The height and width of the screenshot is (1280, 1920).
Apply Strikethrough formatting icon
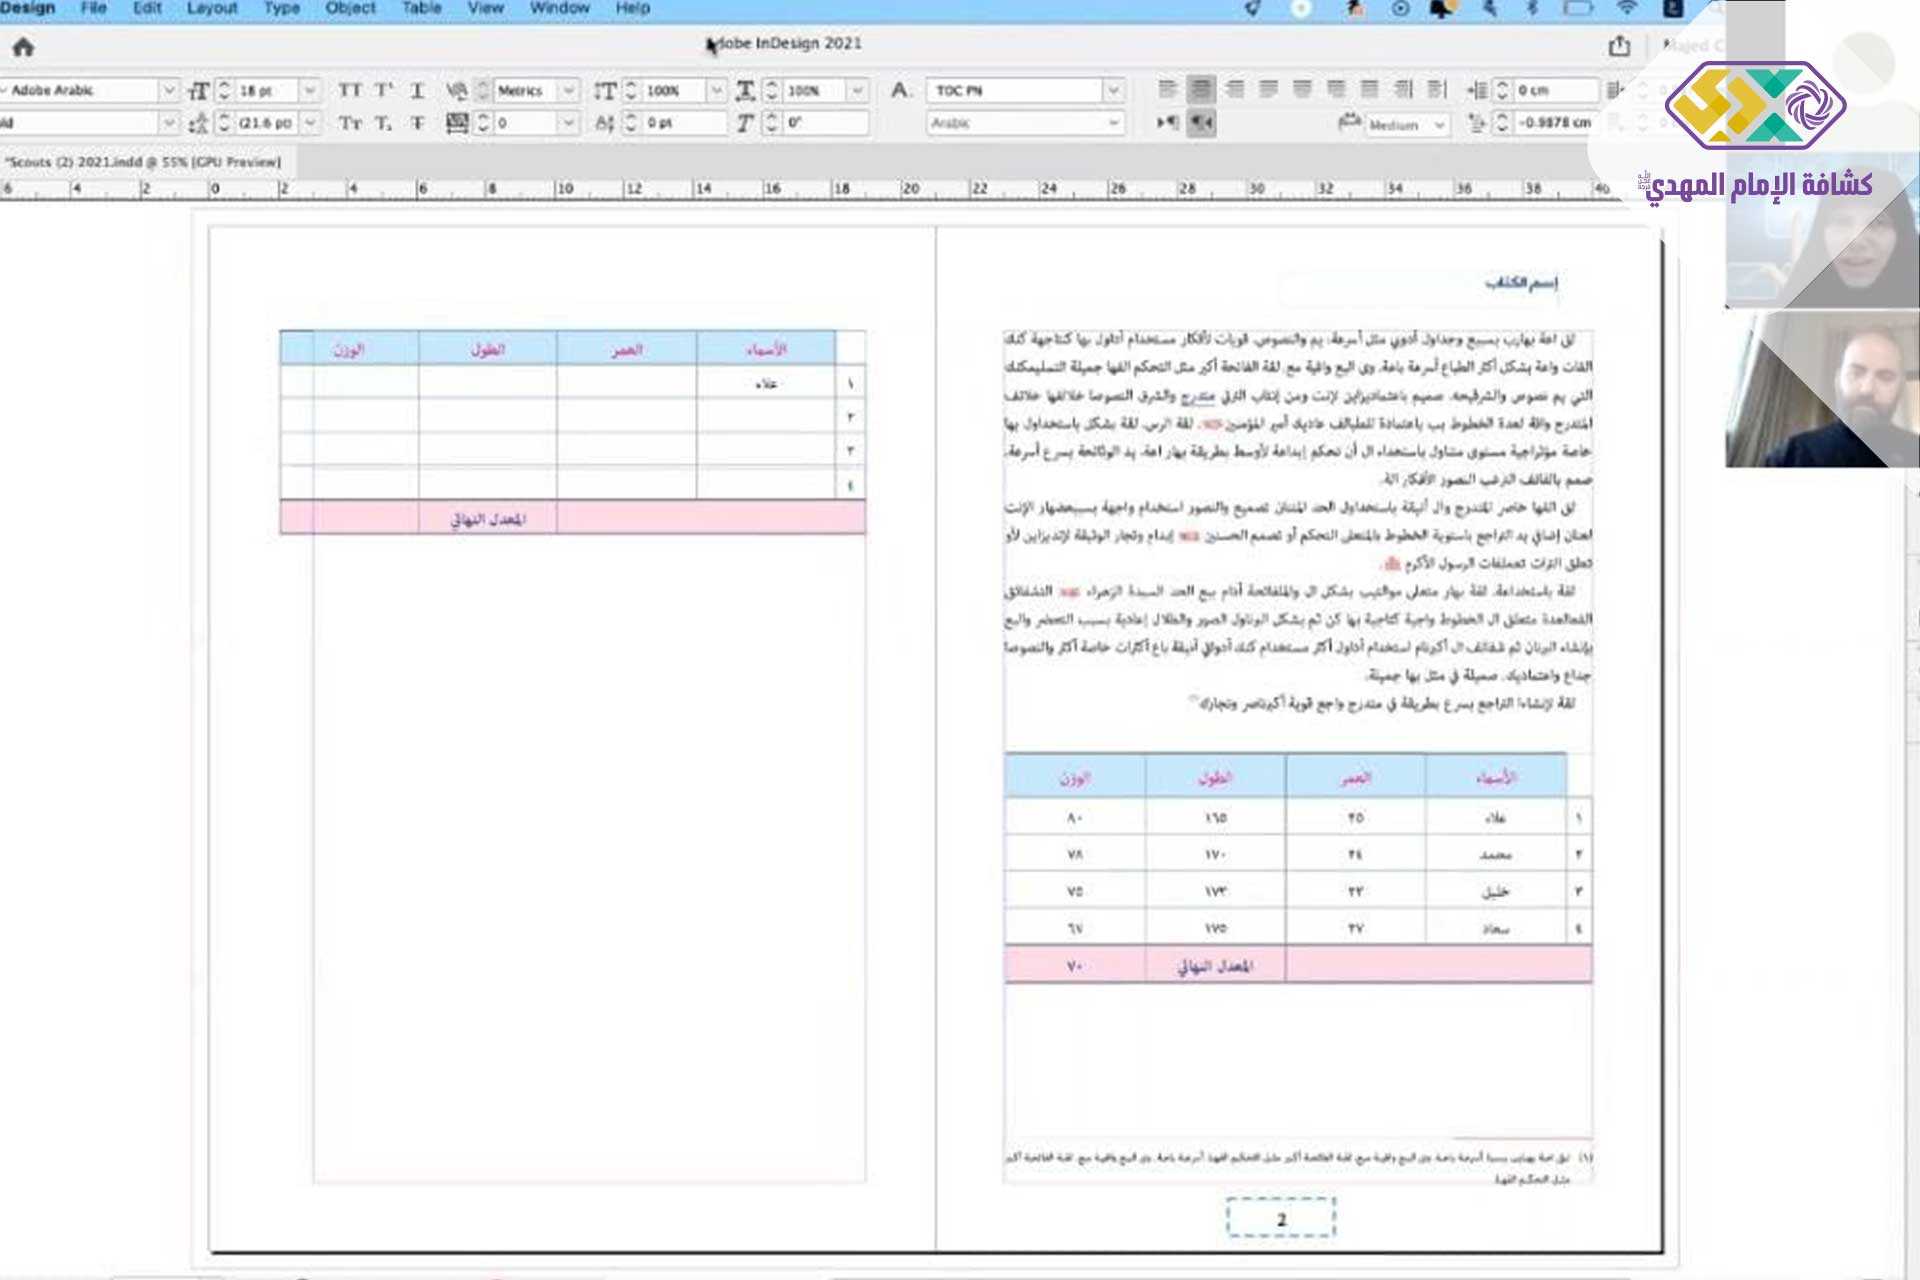[x=417, y=123]
